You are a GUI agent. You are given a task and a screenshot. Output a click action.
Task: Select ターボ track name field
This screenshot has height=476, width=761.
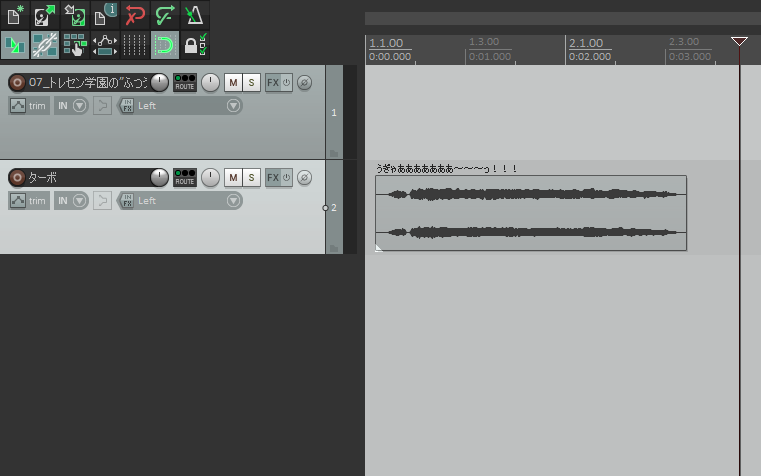click(87, 178)
